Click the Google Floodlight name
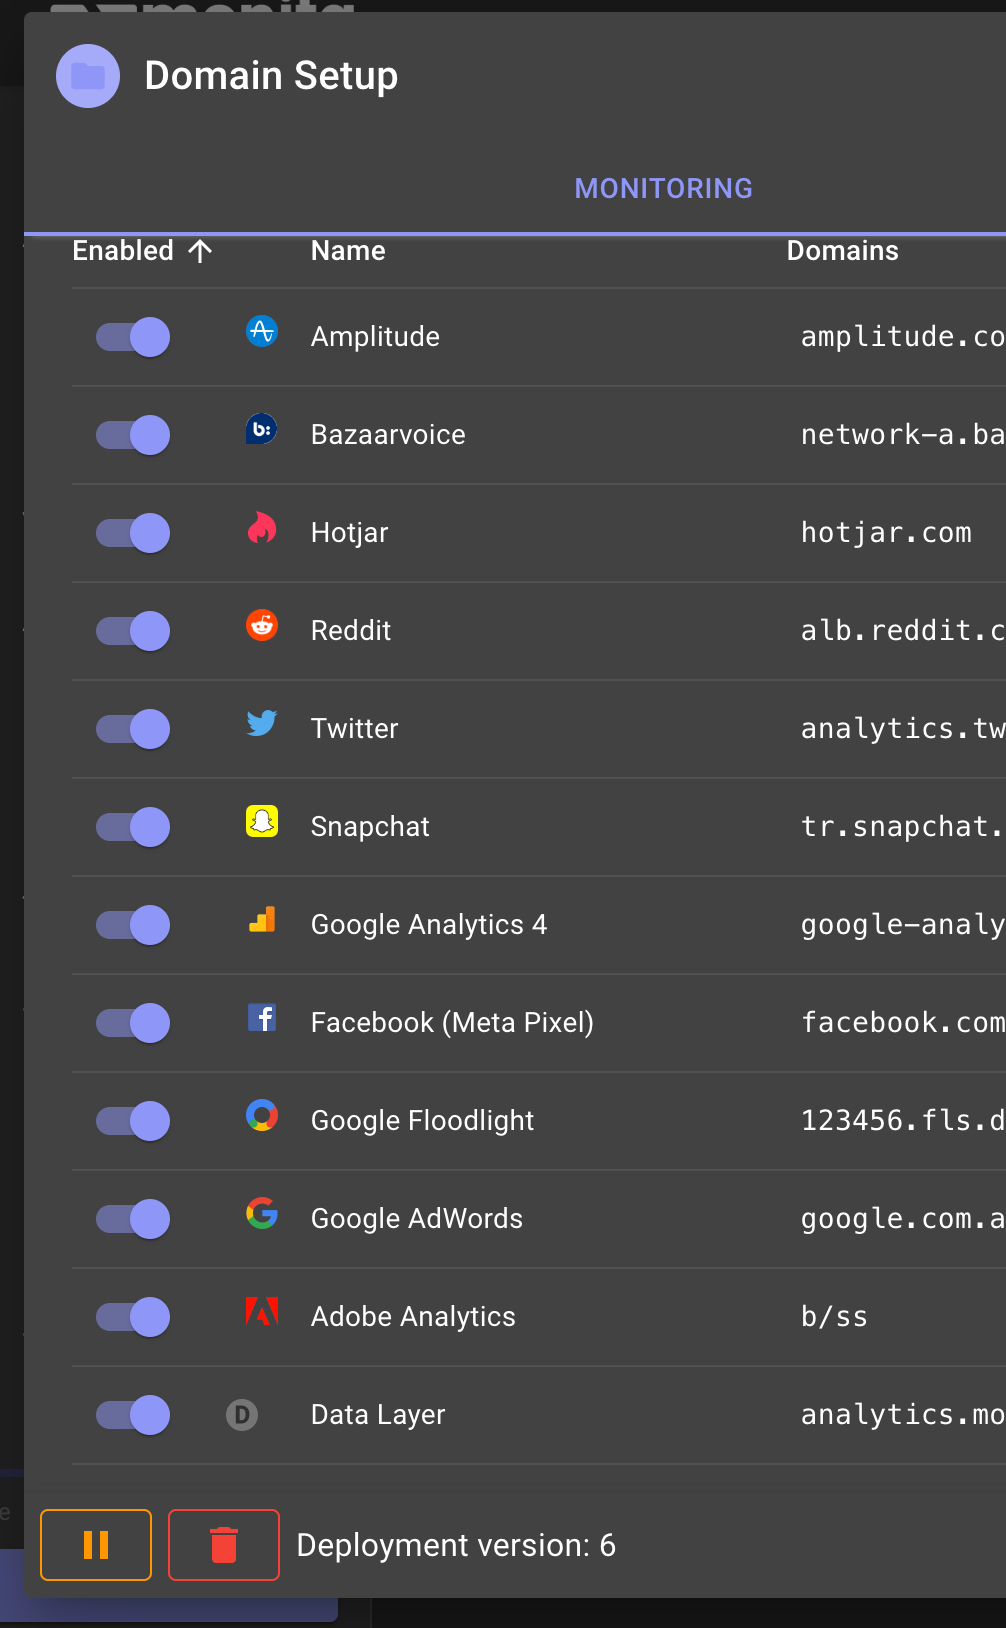The height and width of the screenshot is (1628, 1006). 422,1121
